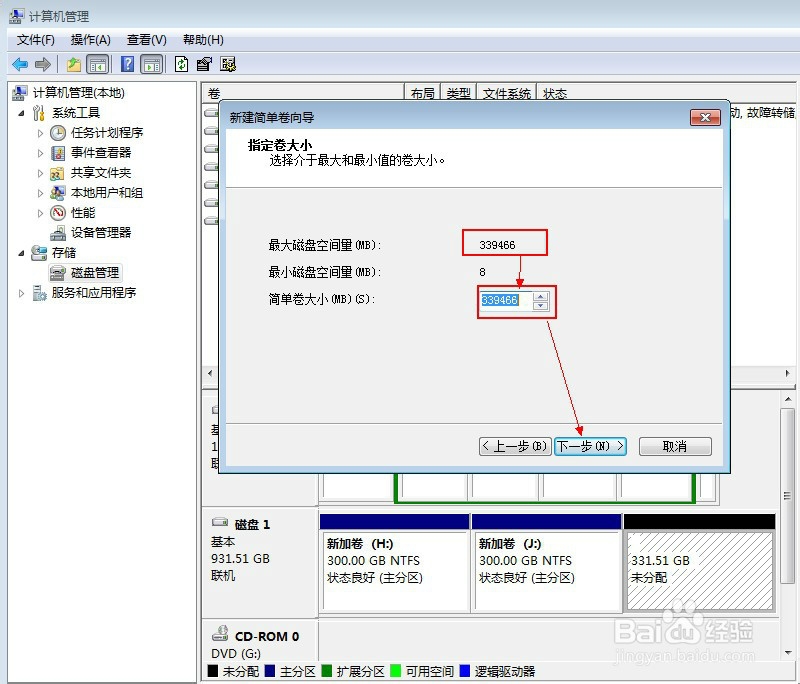
Task: Select the 331.51 GB unallocated space
Action: coord(699,563)
